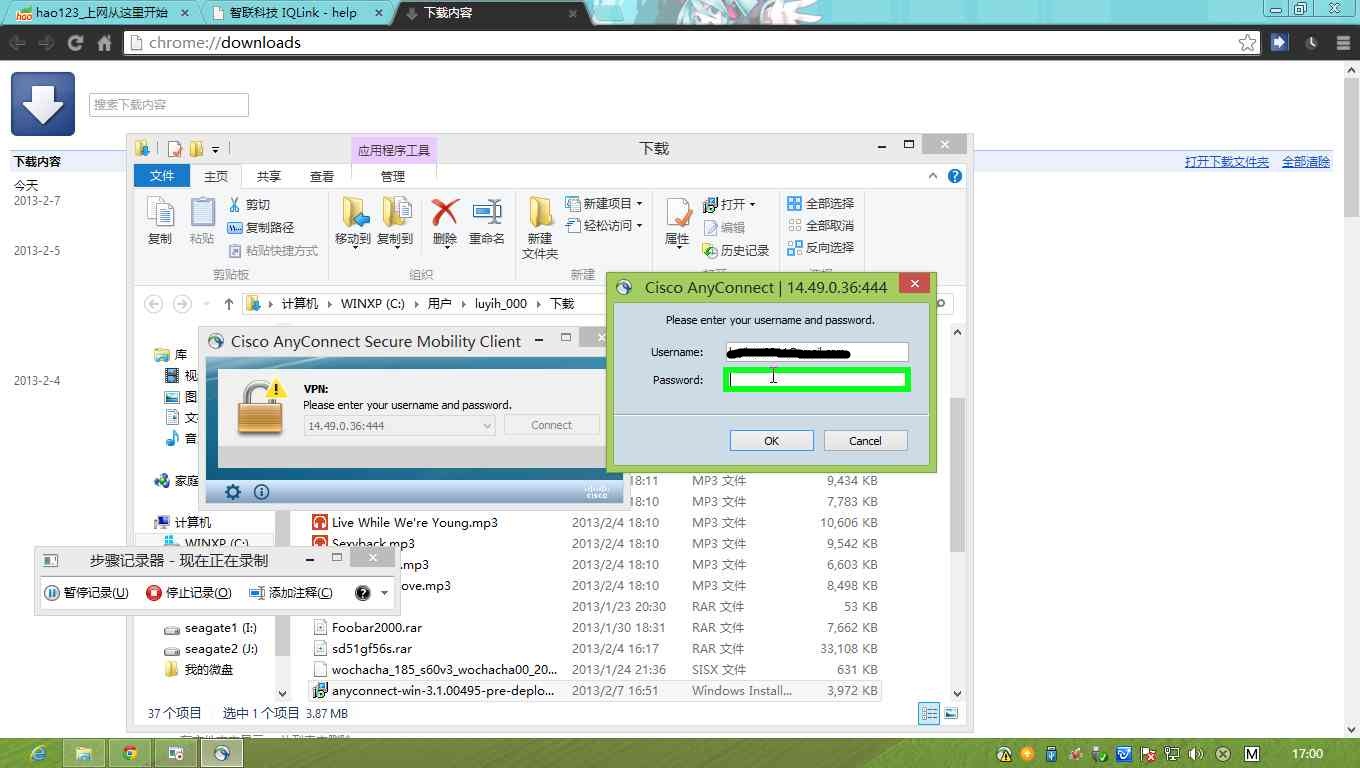Image resolution: width=1360 pixels, height=768 pixels.
Task: Stop the Steps Recorder recording
Action: (189, 592)
